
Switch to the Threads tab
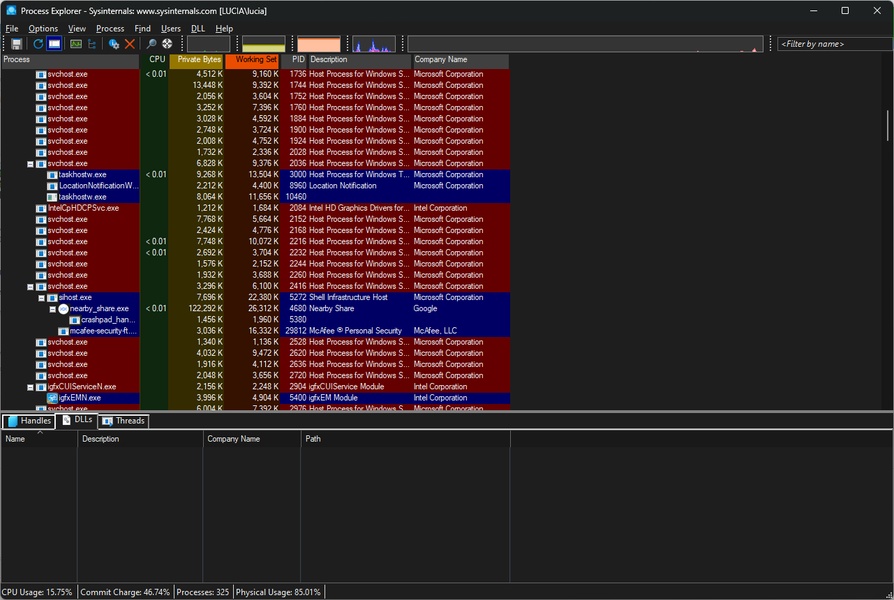(123, 421)
